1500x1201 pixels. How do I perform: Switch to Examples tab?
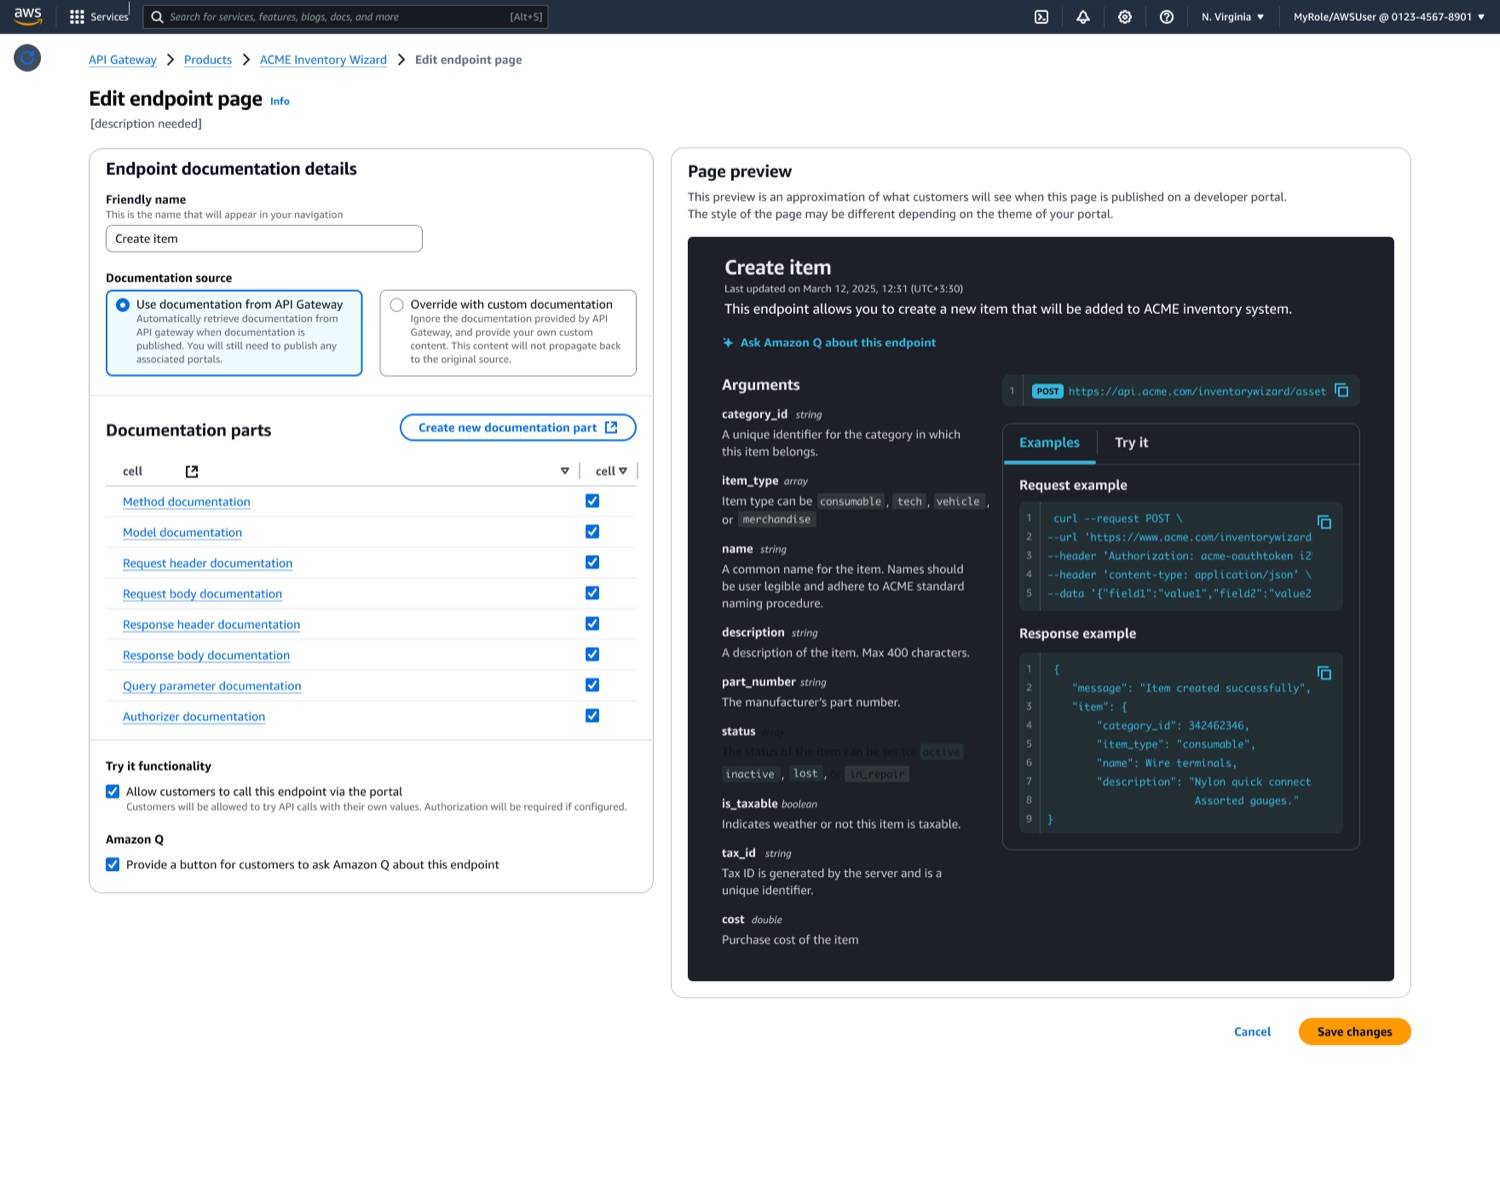coord(1049,443)
